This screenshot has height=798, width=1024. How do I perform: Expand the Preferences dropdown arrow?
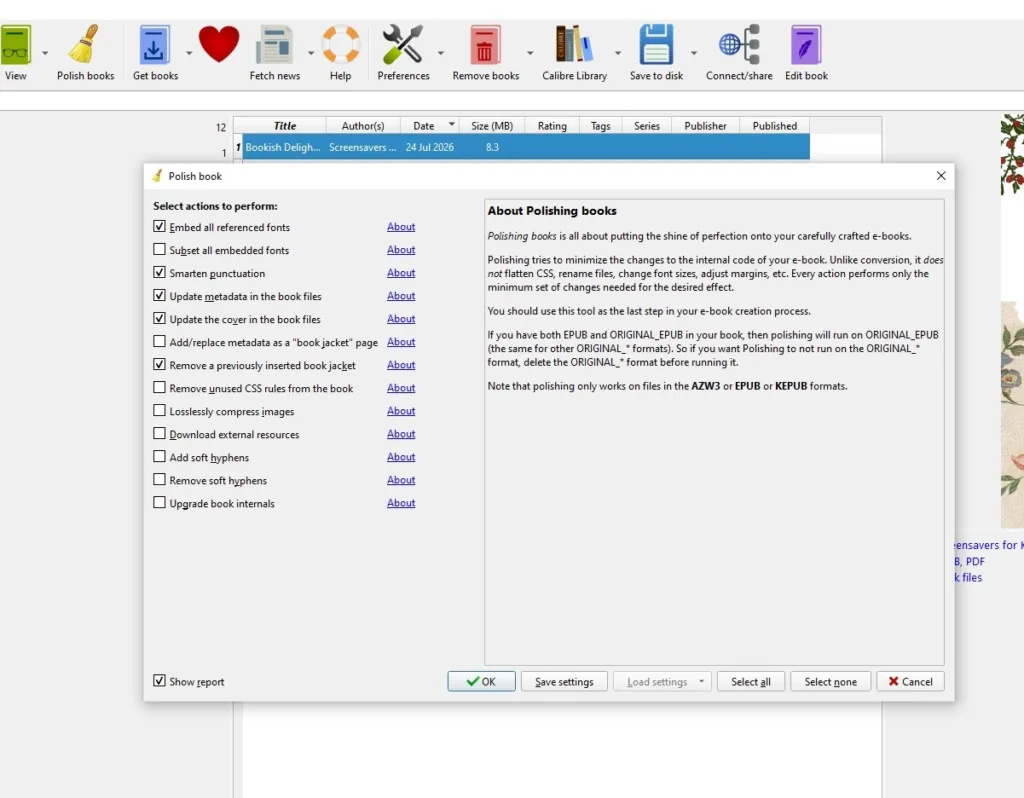(x=441, y=53)
